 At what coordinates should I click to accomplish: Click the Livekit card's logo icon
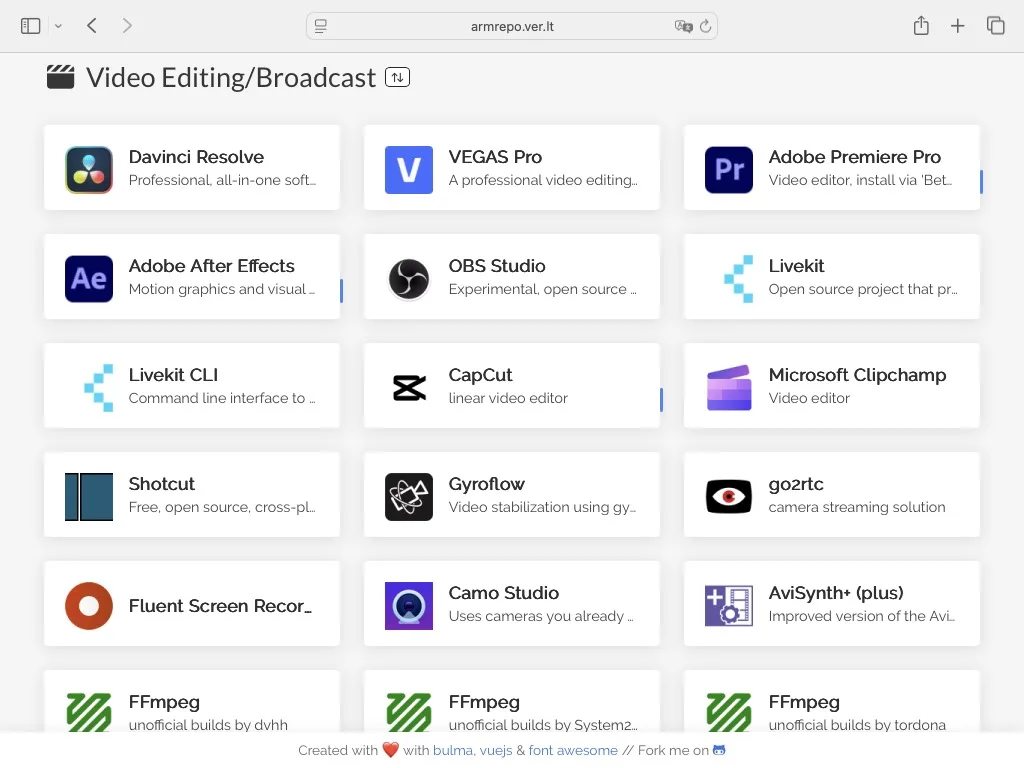click(x=739, y=279)
